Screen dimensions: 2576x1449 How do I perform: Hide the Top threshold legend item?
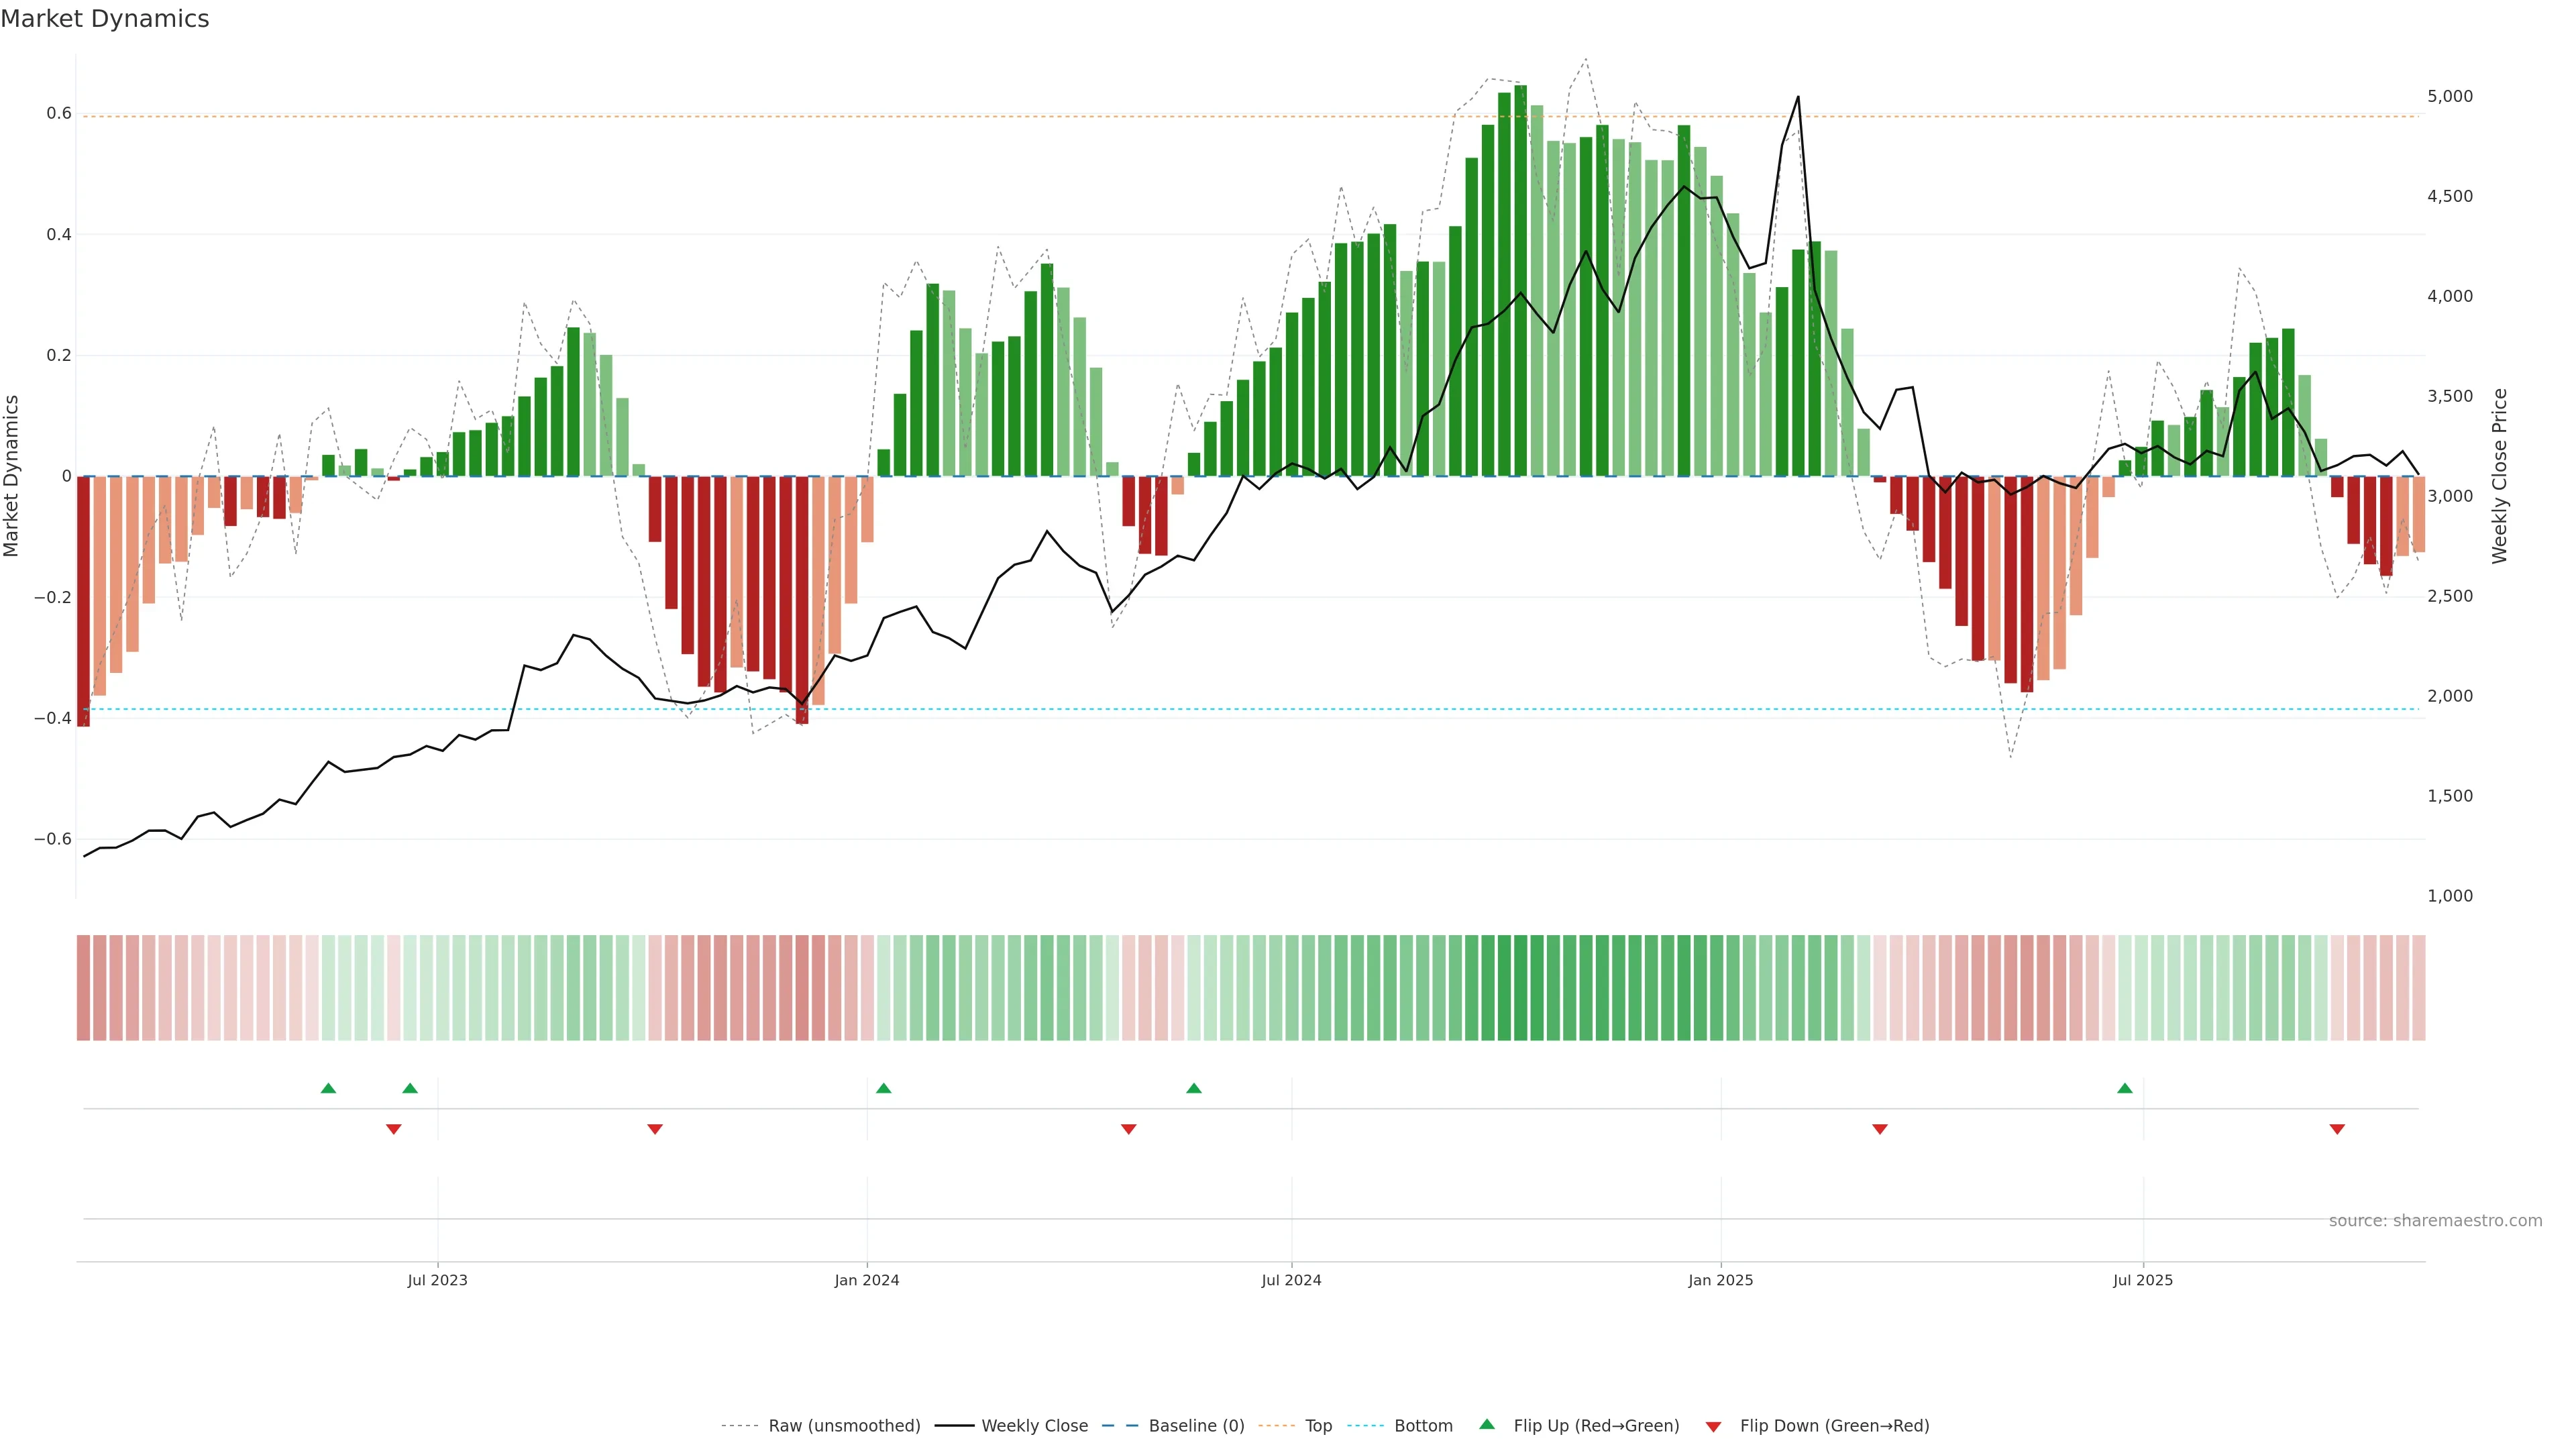point(1318,1426)
